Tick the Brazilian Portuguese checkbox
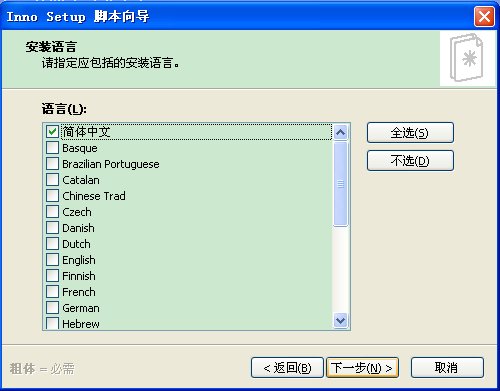The width and height of the screenshot is (500, 391). [x=52, y=164]
